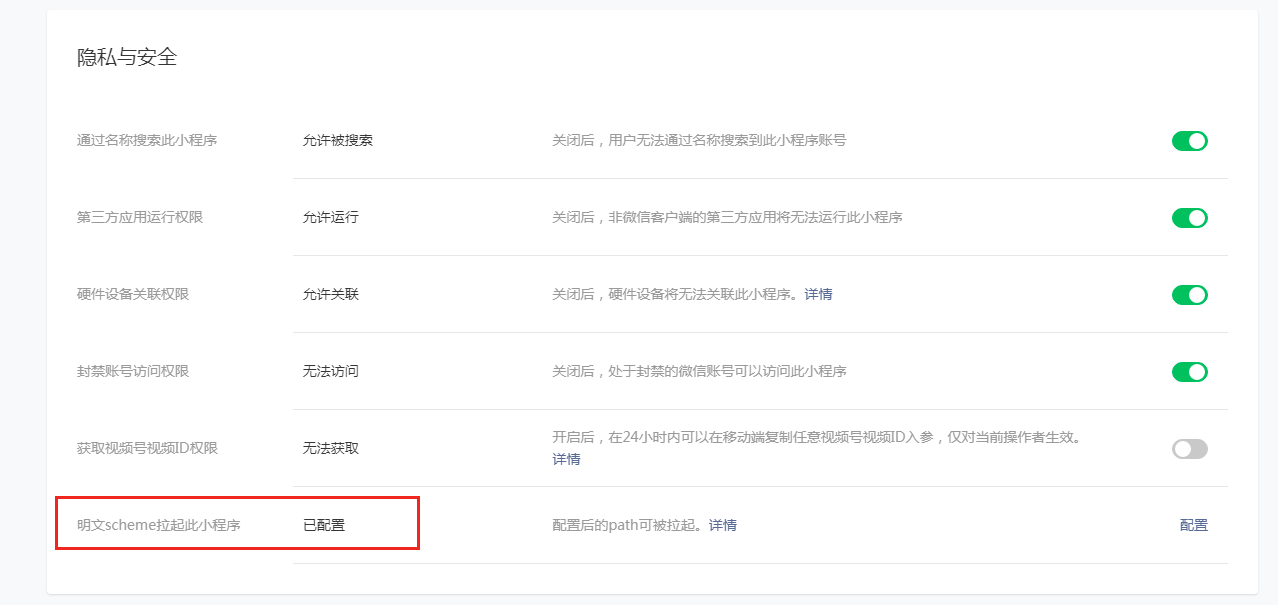Click the 明文scheme拉起此小程序 label
1278x605 pixels.
[158, 525]
